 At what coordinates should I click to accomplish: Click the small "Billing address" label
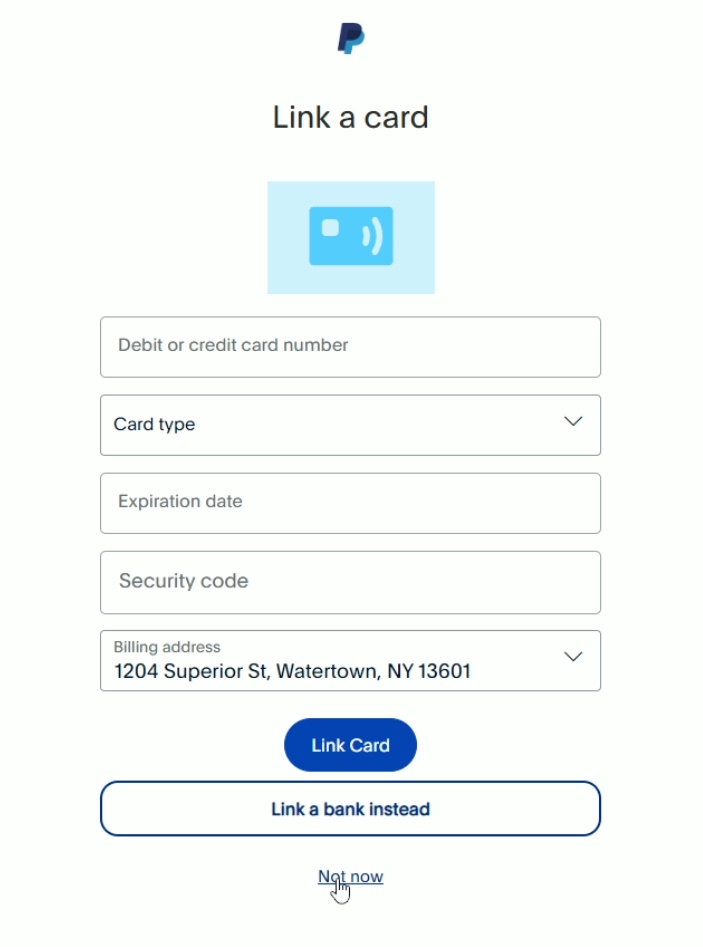click(x=167, y=647)
